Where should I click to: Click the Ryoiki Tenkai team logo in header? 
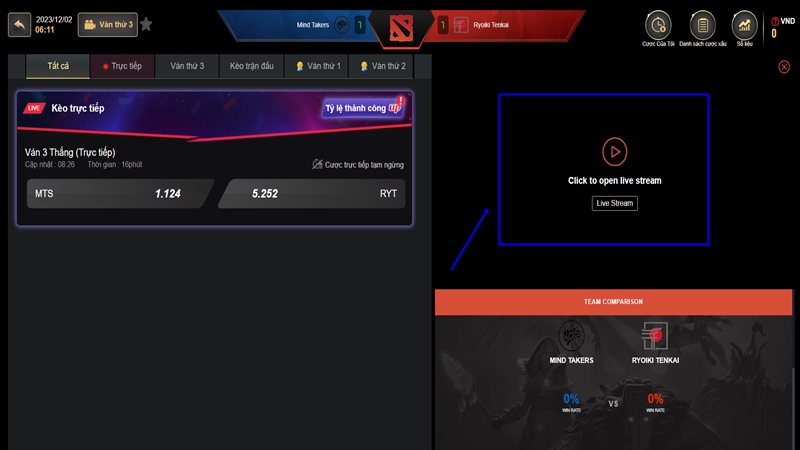(461, 24)
